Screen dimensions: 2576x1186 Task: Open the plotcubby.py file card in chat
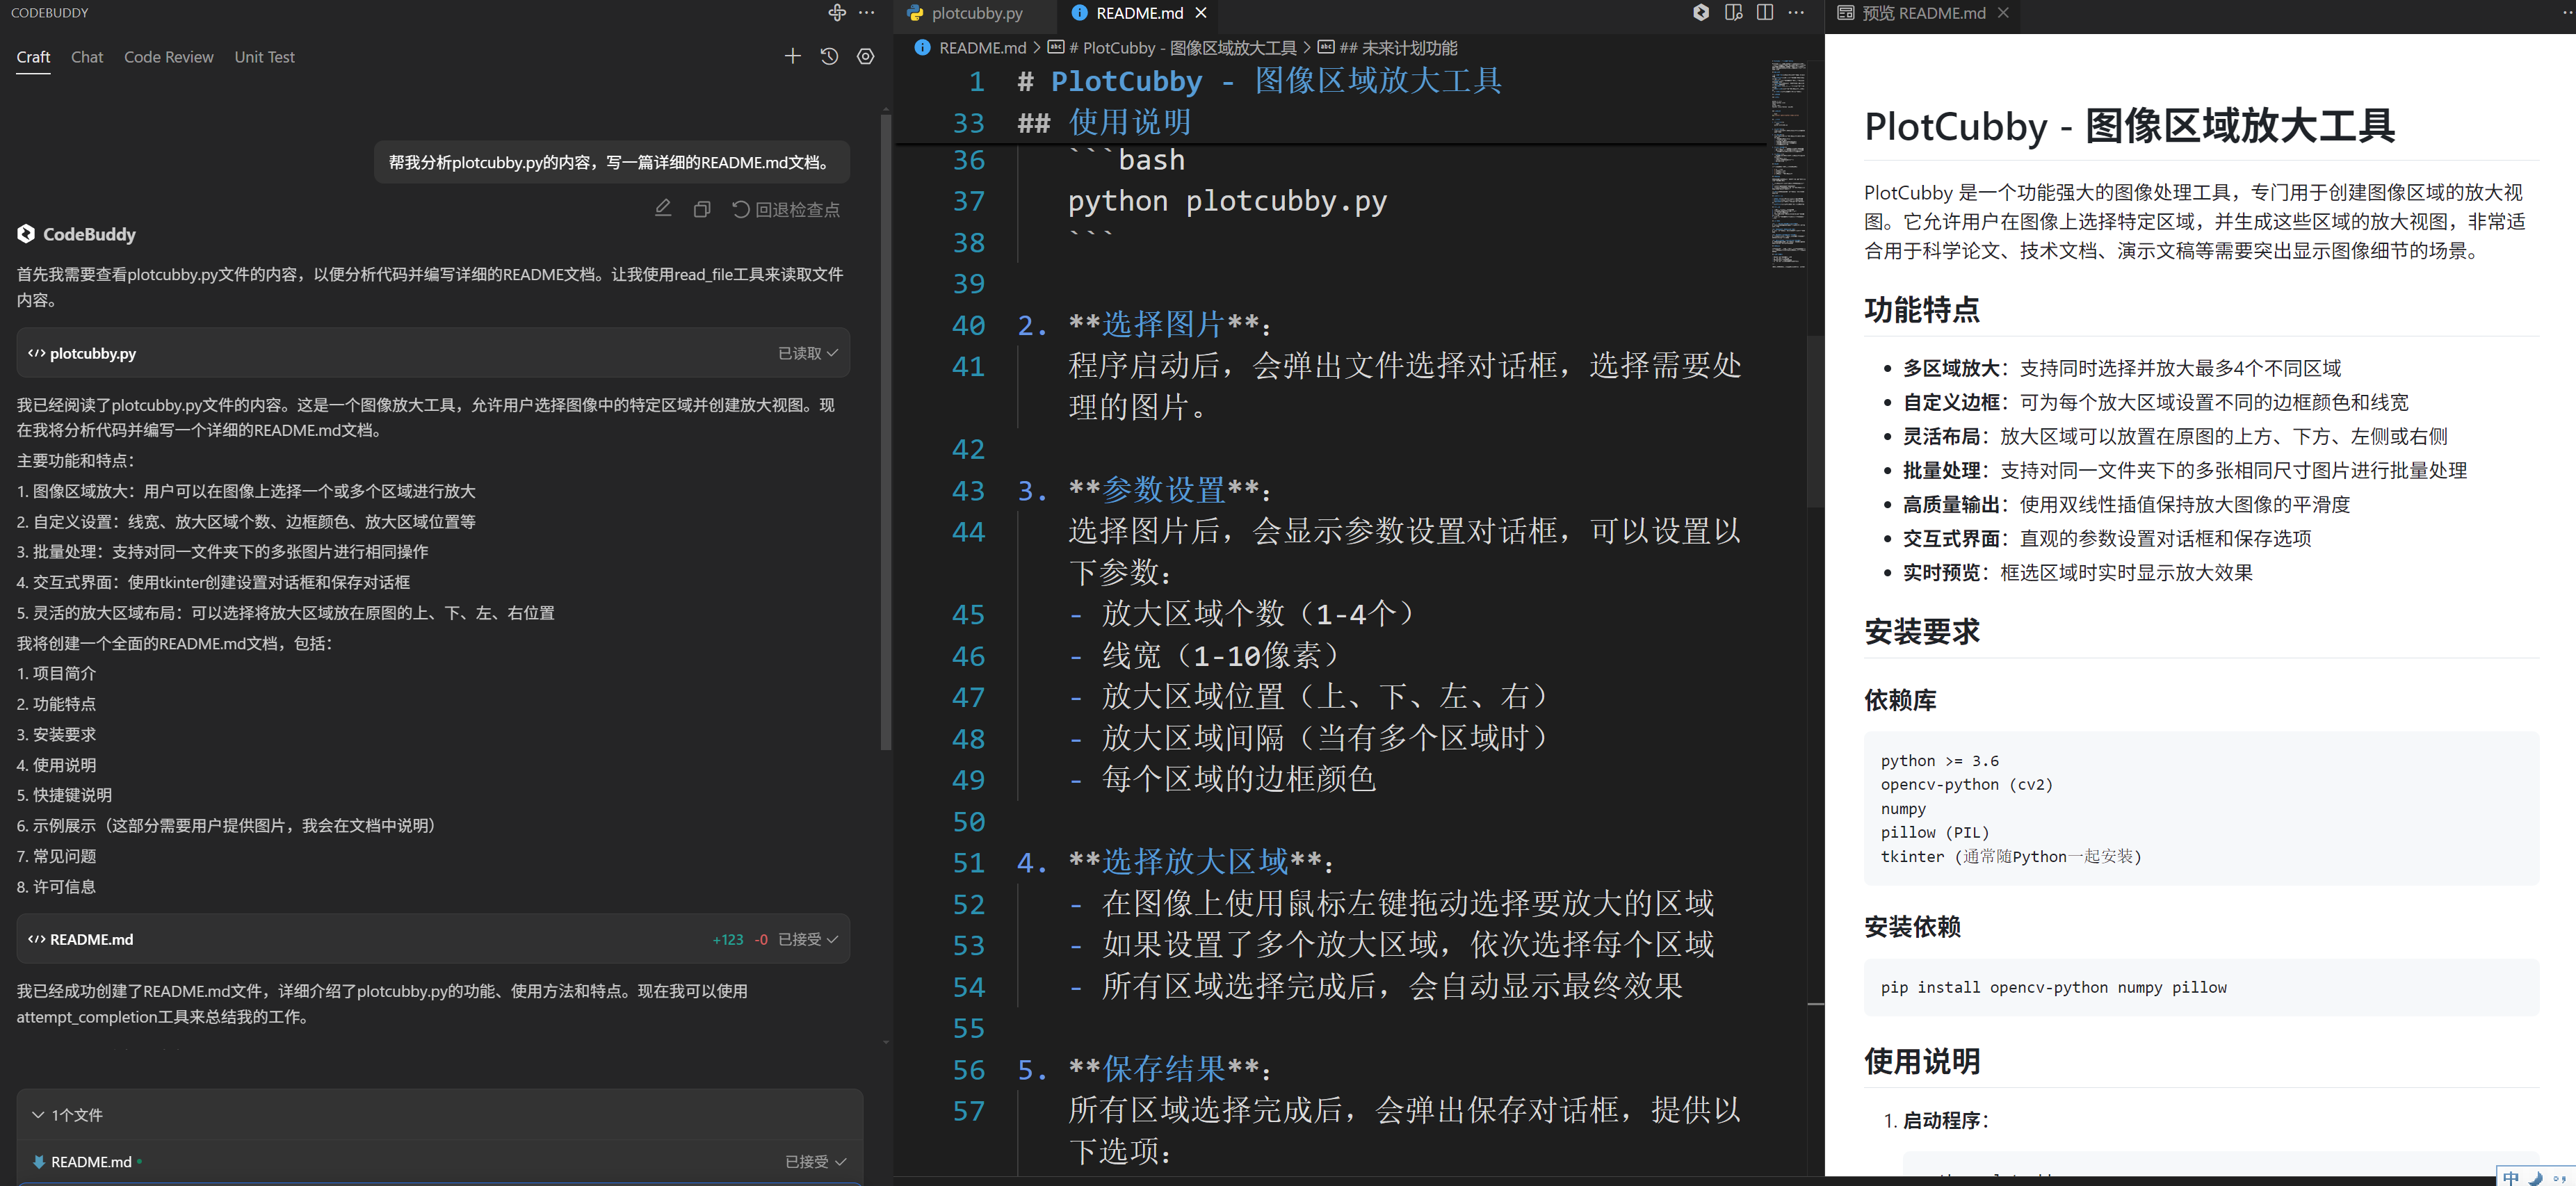pyautogui.click(x=433, y=353)
